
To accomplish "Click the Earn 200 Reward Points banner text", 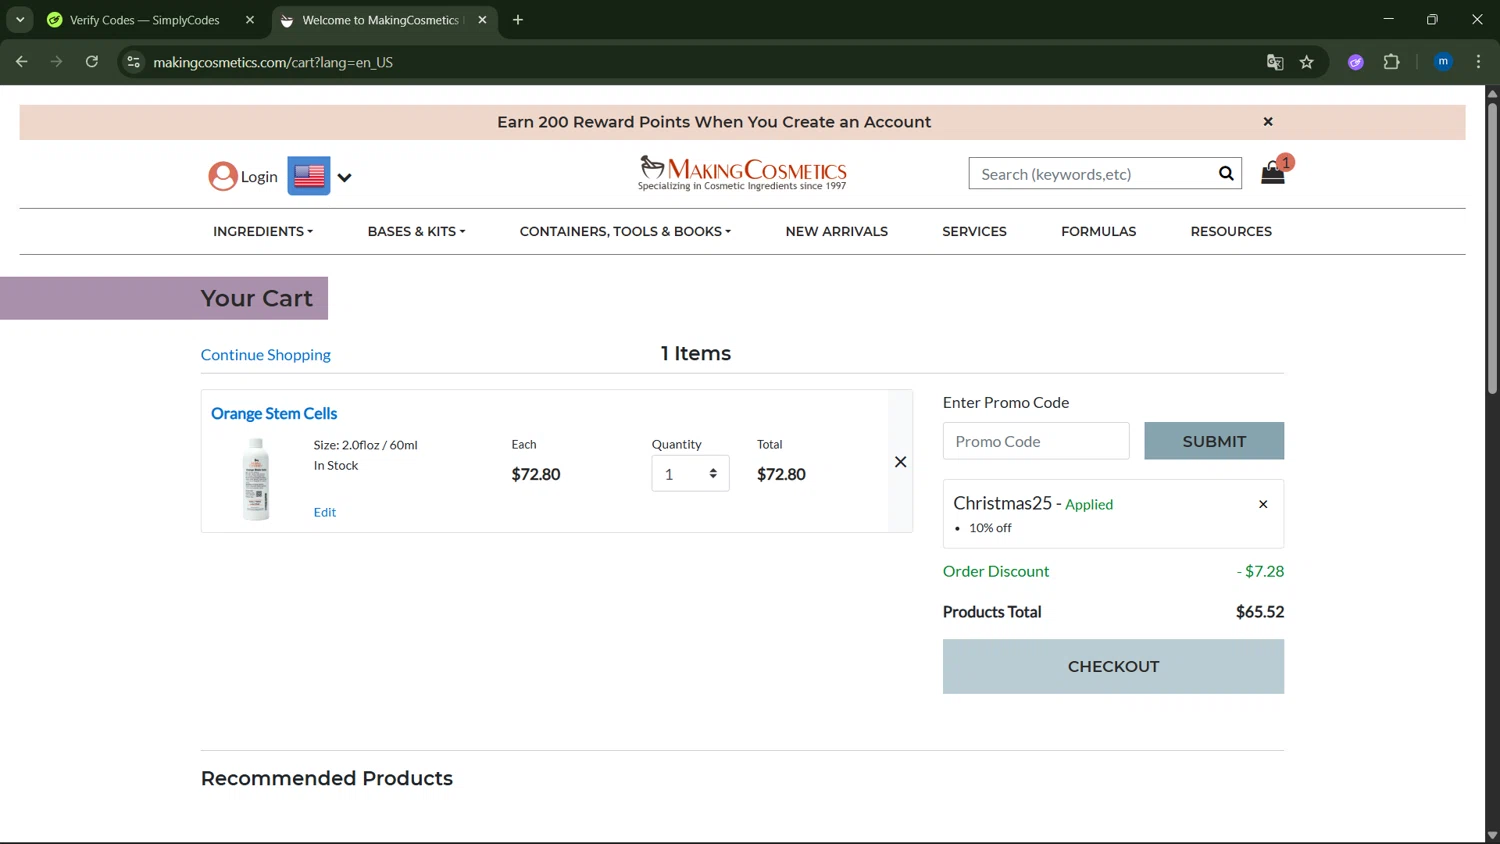I will pyautogui.click(x=714, y=122).
